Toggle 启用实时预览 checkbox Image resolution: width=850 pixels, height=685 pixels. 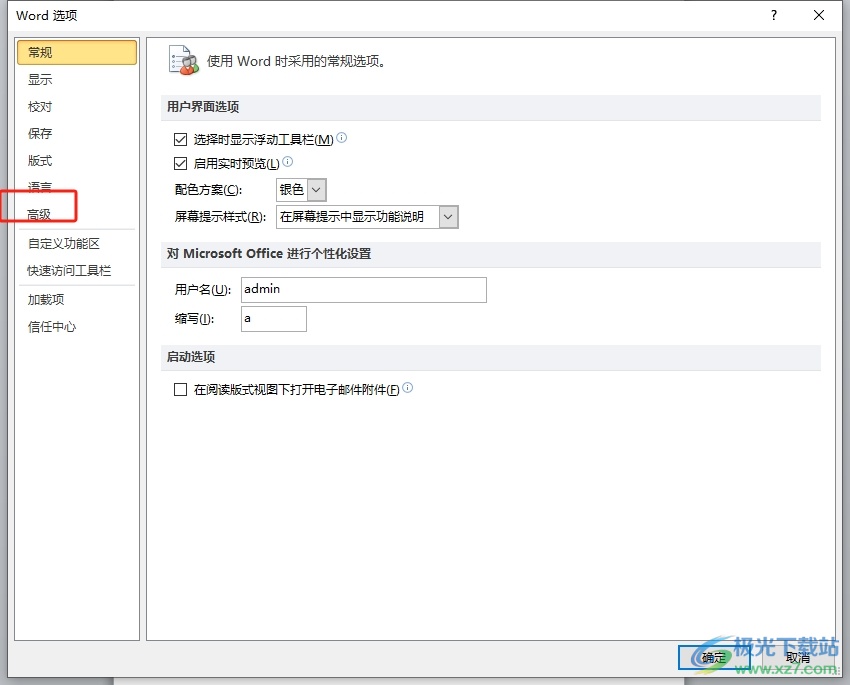(x=181, y=163)
